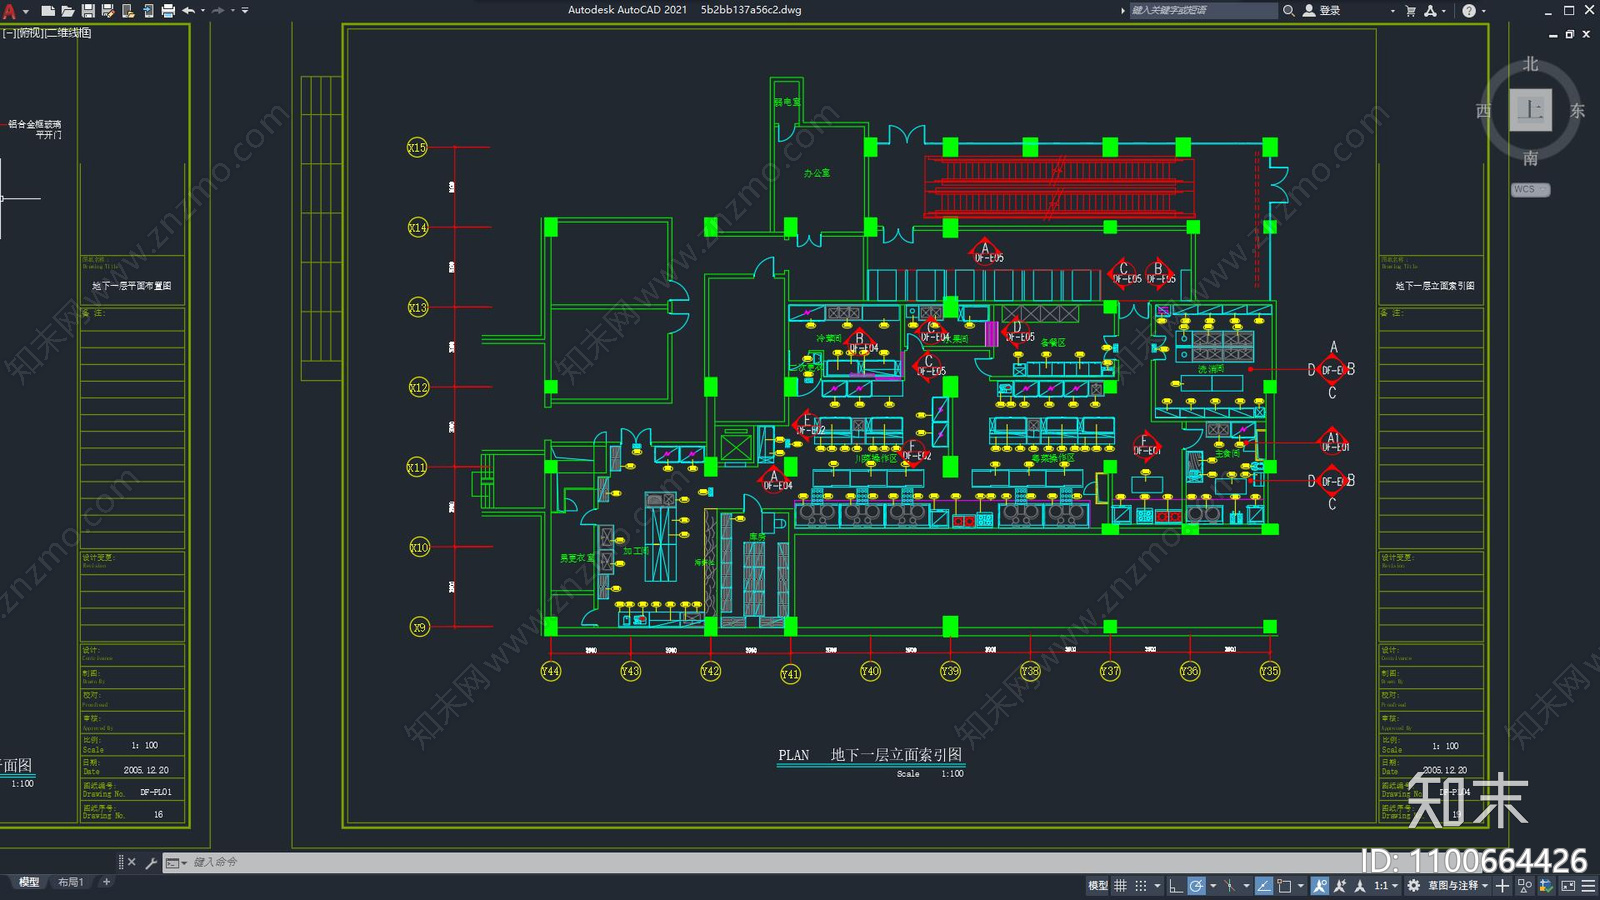This screenshot has height=900, width=1600.
Task: Open the 二维线框 visual style menu
Action: point(69,33)
